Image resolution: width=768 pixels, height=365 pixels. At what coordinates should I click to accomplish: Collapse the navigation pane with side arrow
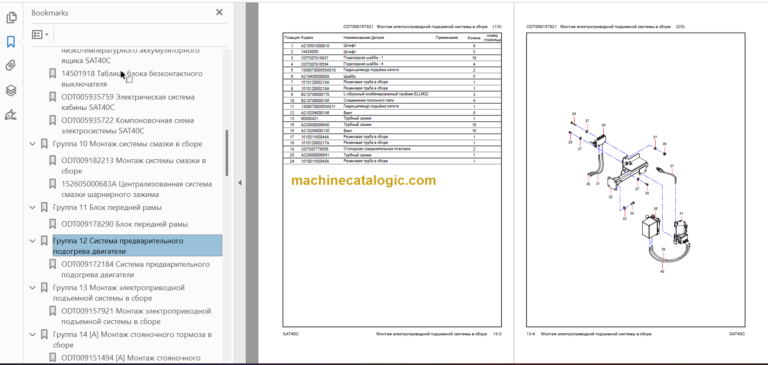(x=240, y=183)
